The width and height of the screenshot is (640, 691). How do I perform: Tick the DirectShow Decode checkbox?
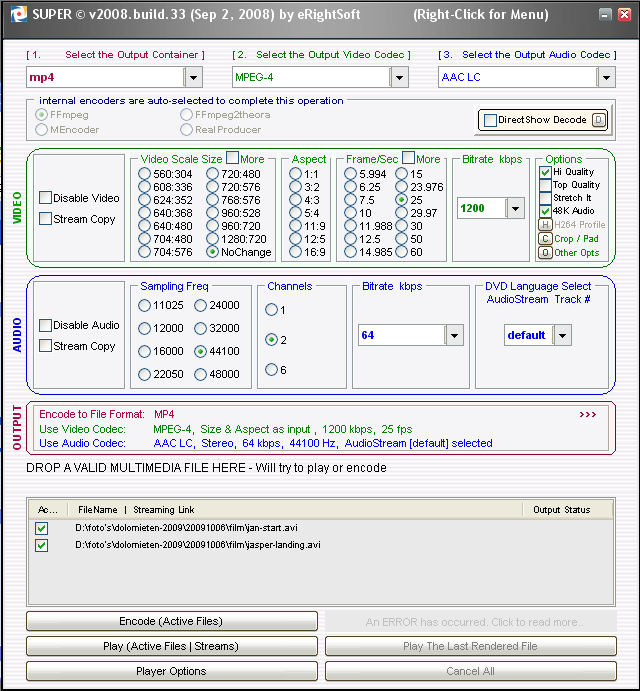coord(490,120)
